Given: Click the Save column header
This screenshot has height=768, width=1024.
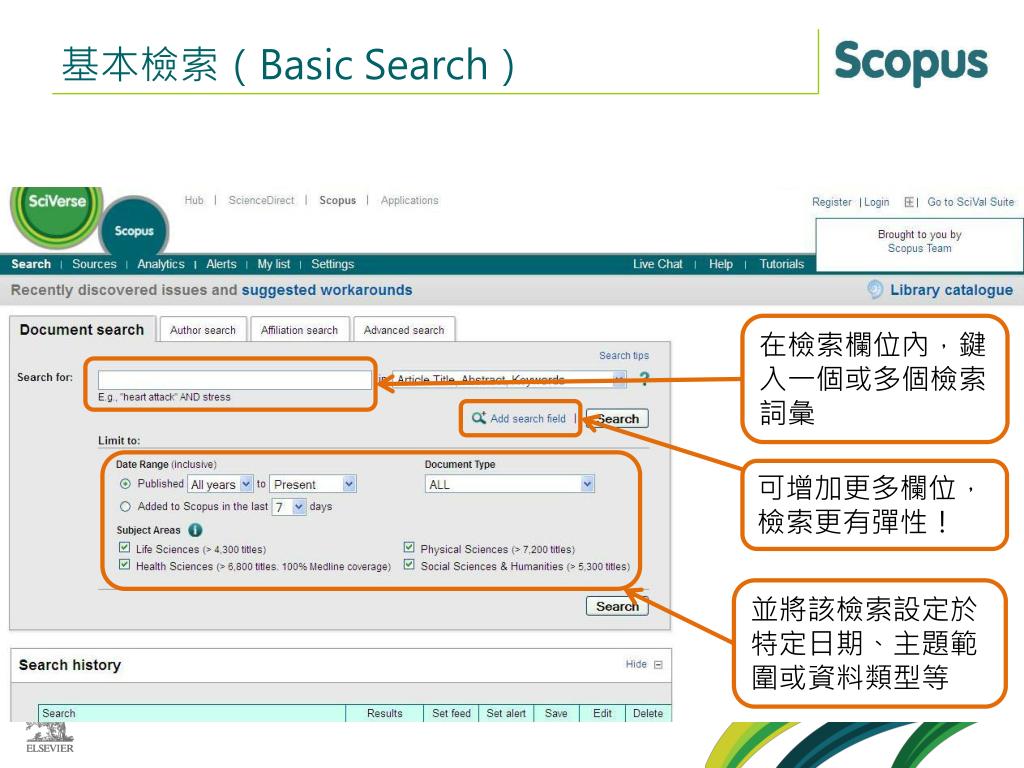Looking at the screenshot, I should pyautogui.click(x=556, y=713).
